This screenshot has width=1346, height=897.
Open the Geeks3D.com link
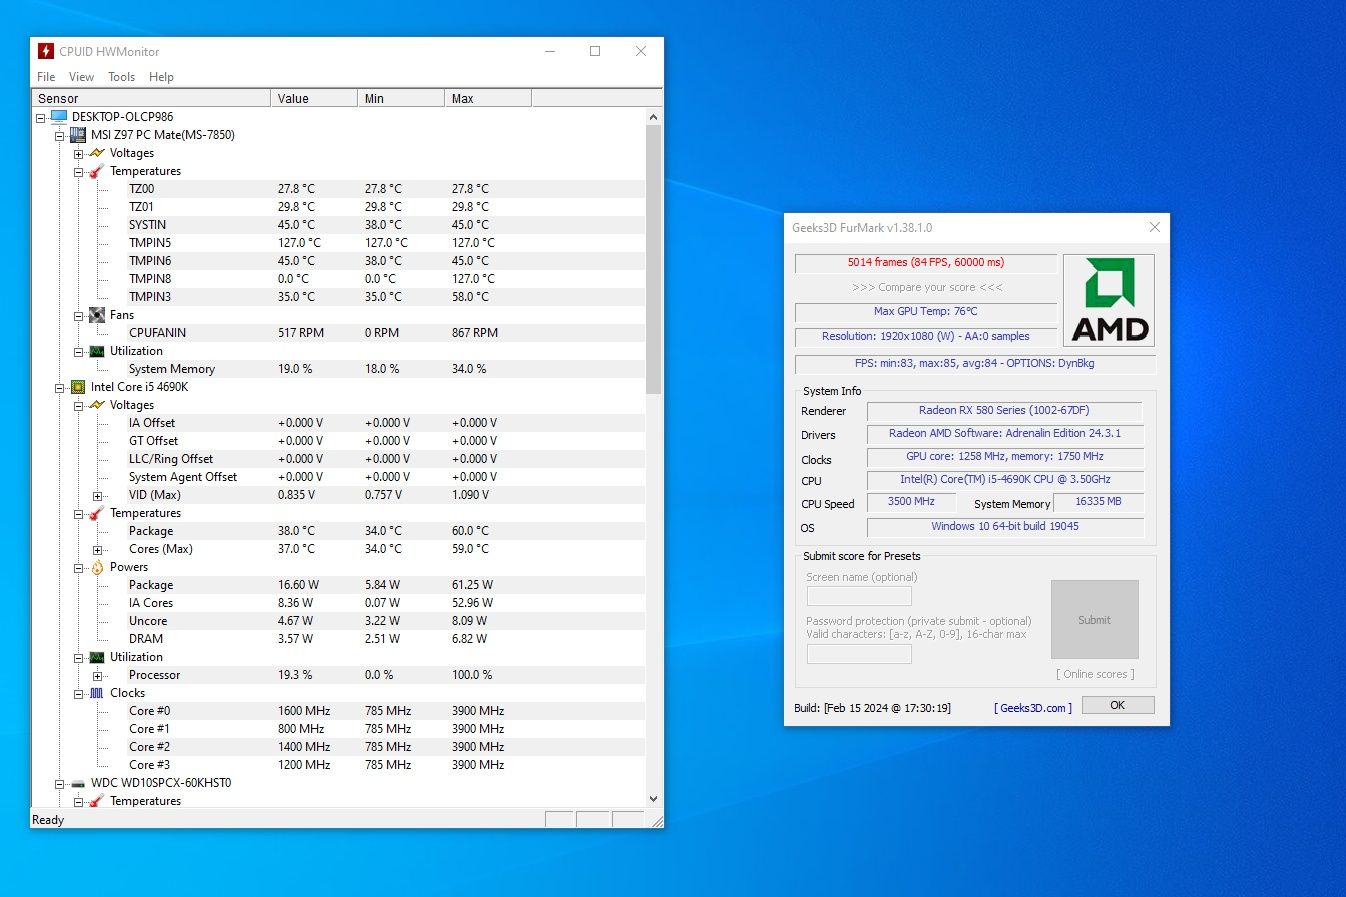click(1033, 708)
